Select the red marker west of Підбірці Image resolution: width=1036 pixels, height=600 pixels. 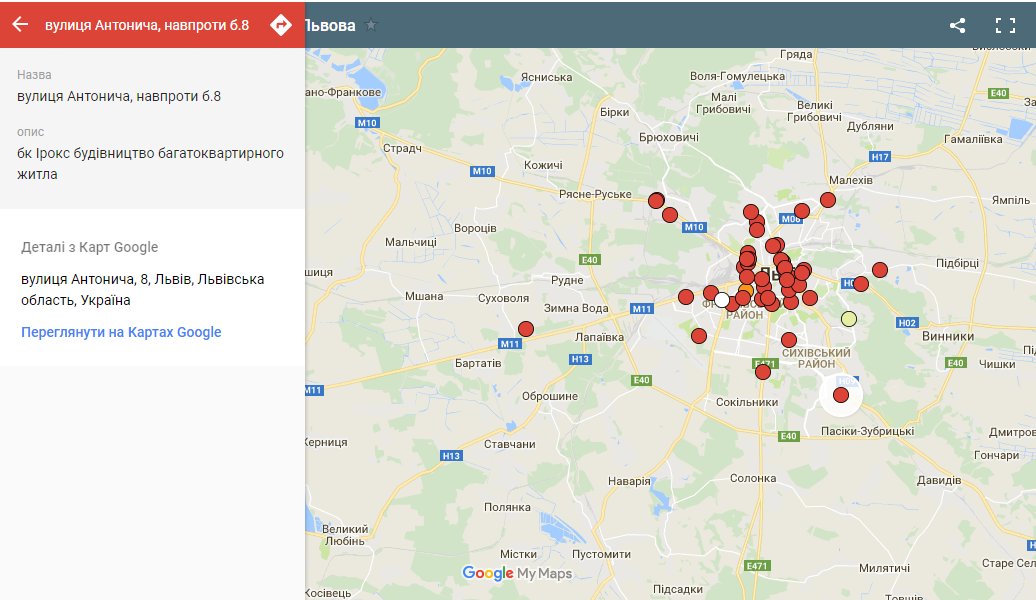click(x=879, y=270)
